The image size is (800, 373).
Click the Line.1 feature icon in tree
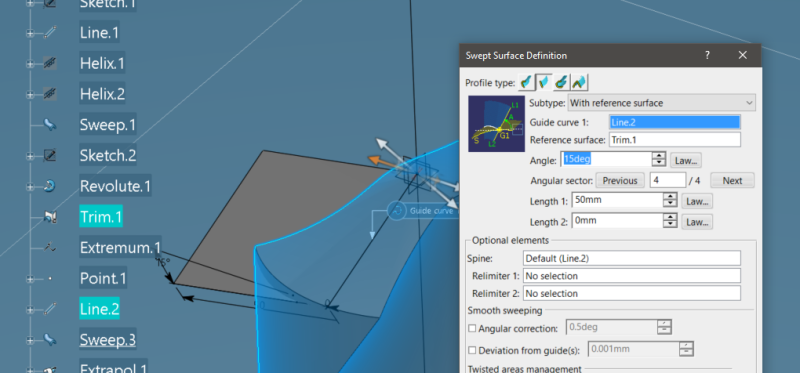(x=49, y=33)
